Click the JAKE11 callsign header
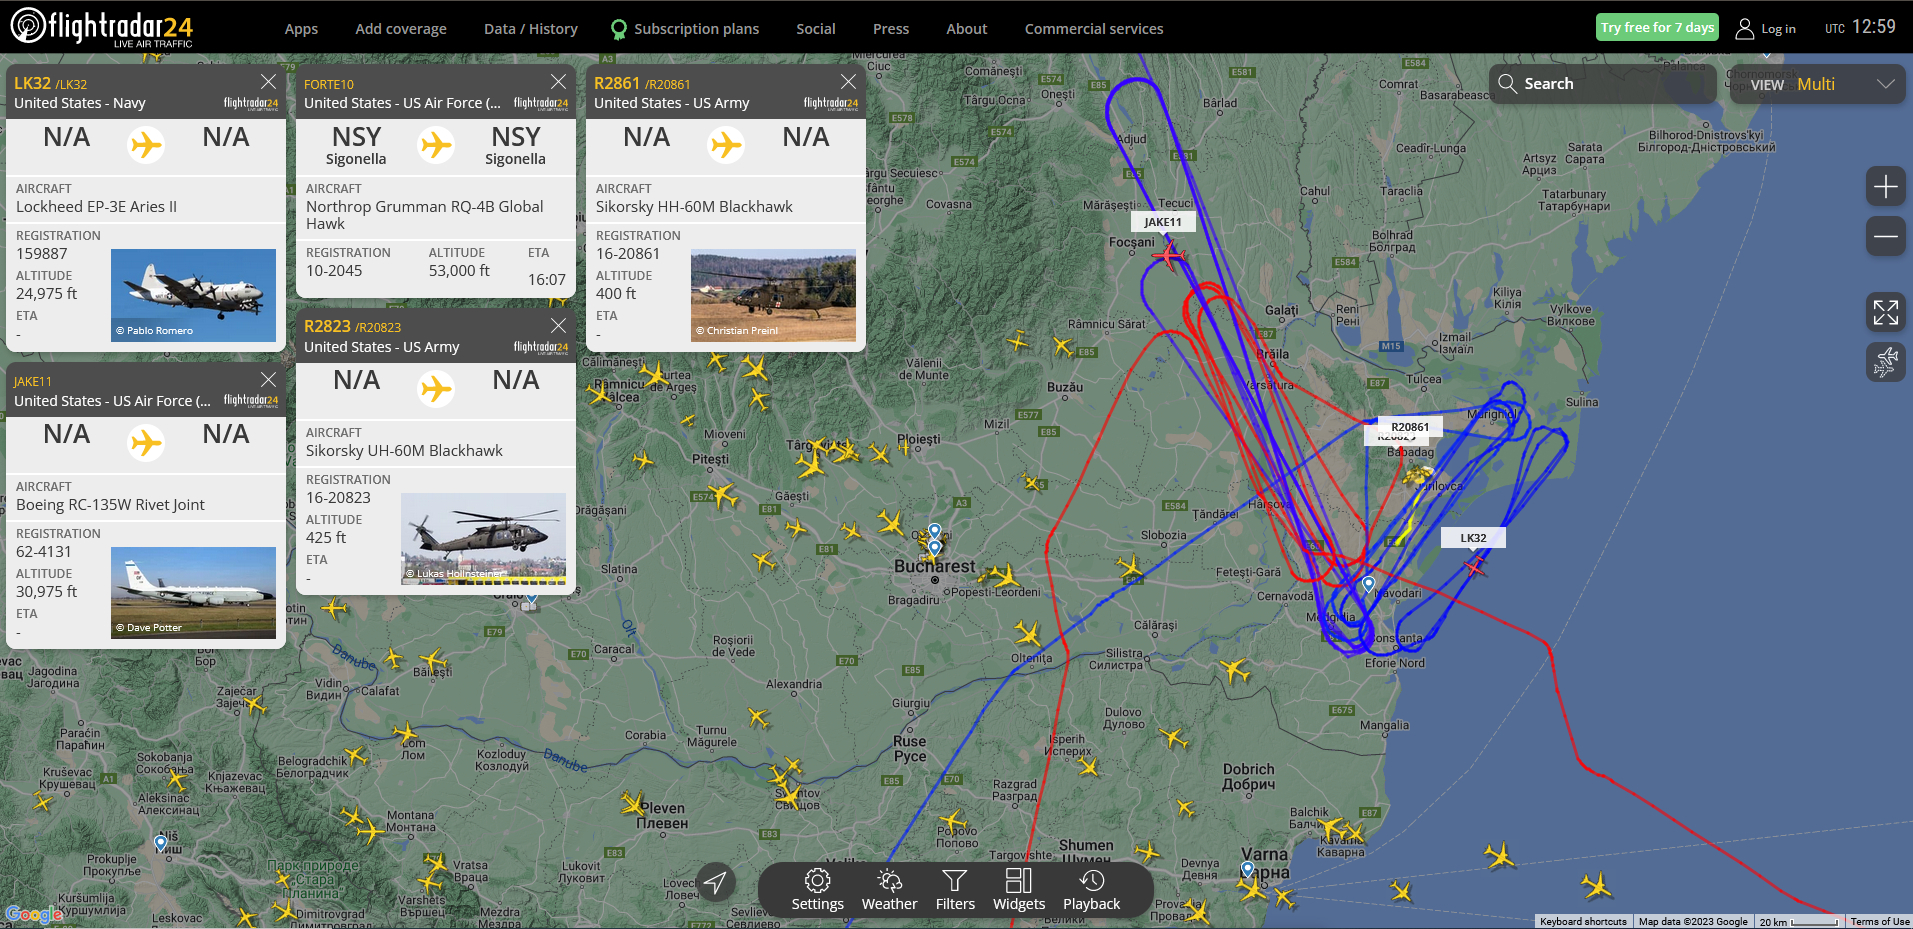1913x929 pixels. (33, 382)
